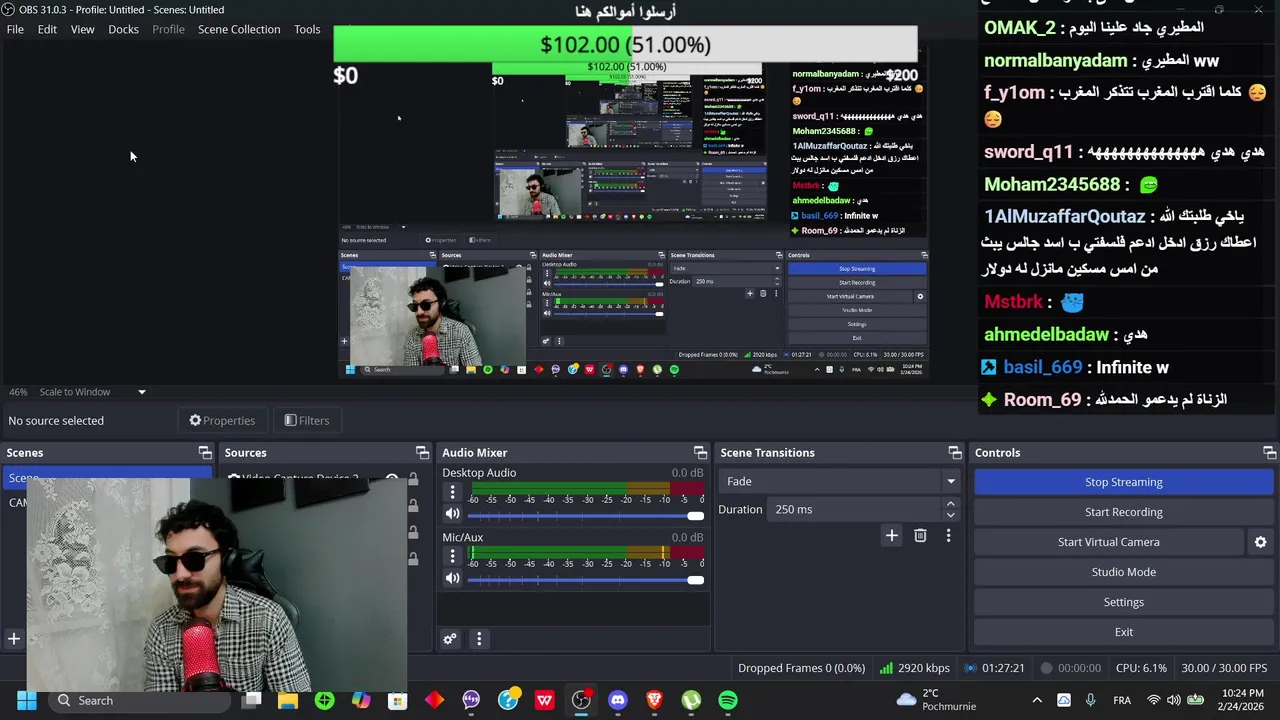This screenshot has height=720, width=1280.
Task: Open the Fade transition dropdown
Action: pos(839,481)
